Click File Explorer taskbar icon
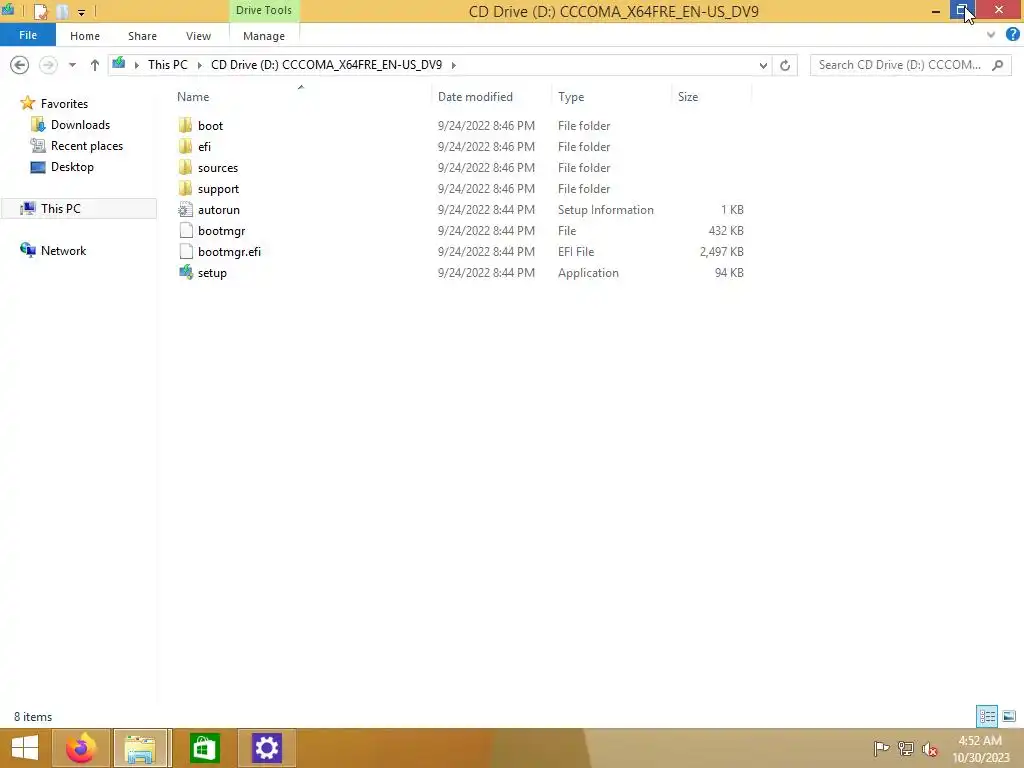The image size is (1024, 768). [140, 748]
